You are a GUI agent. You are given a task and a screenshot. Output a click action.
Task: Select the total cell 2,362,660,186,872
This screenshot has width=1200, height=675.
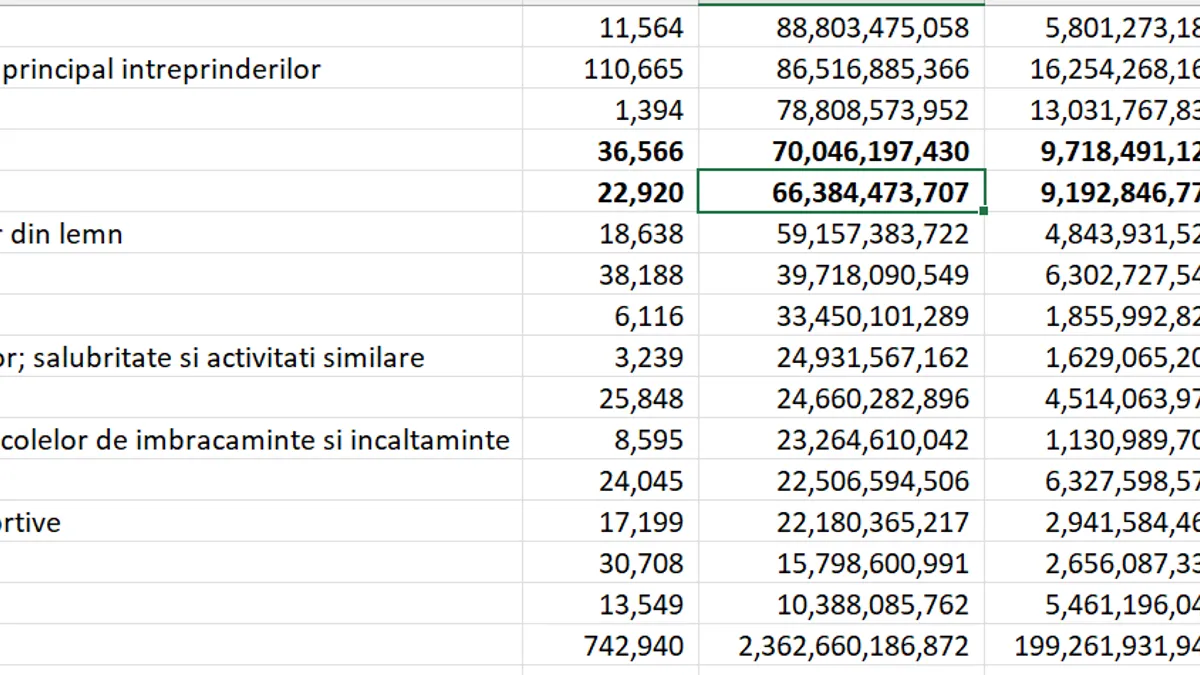click(x=841, y=646)
